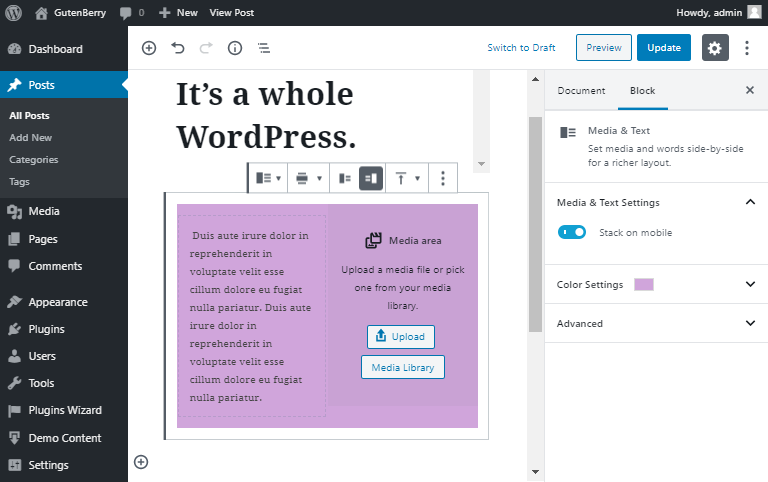Click the post title It's a whole WordPress
The image size is (768, 482).
(266, 115)
